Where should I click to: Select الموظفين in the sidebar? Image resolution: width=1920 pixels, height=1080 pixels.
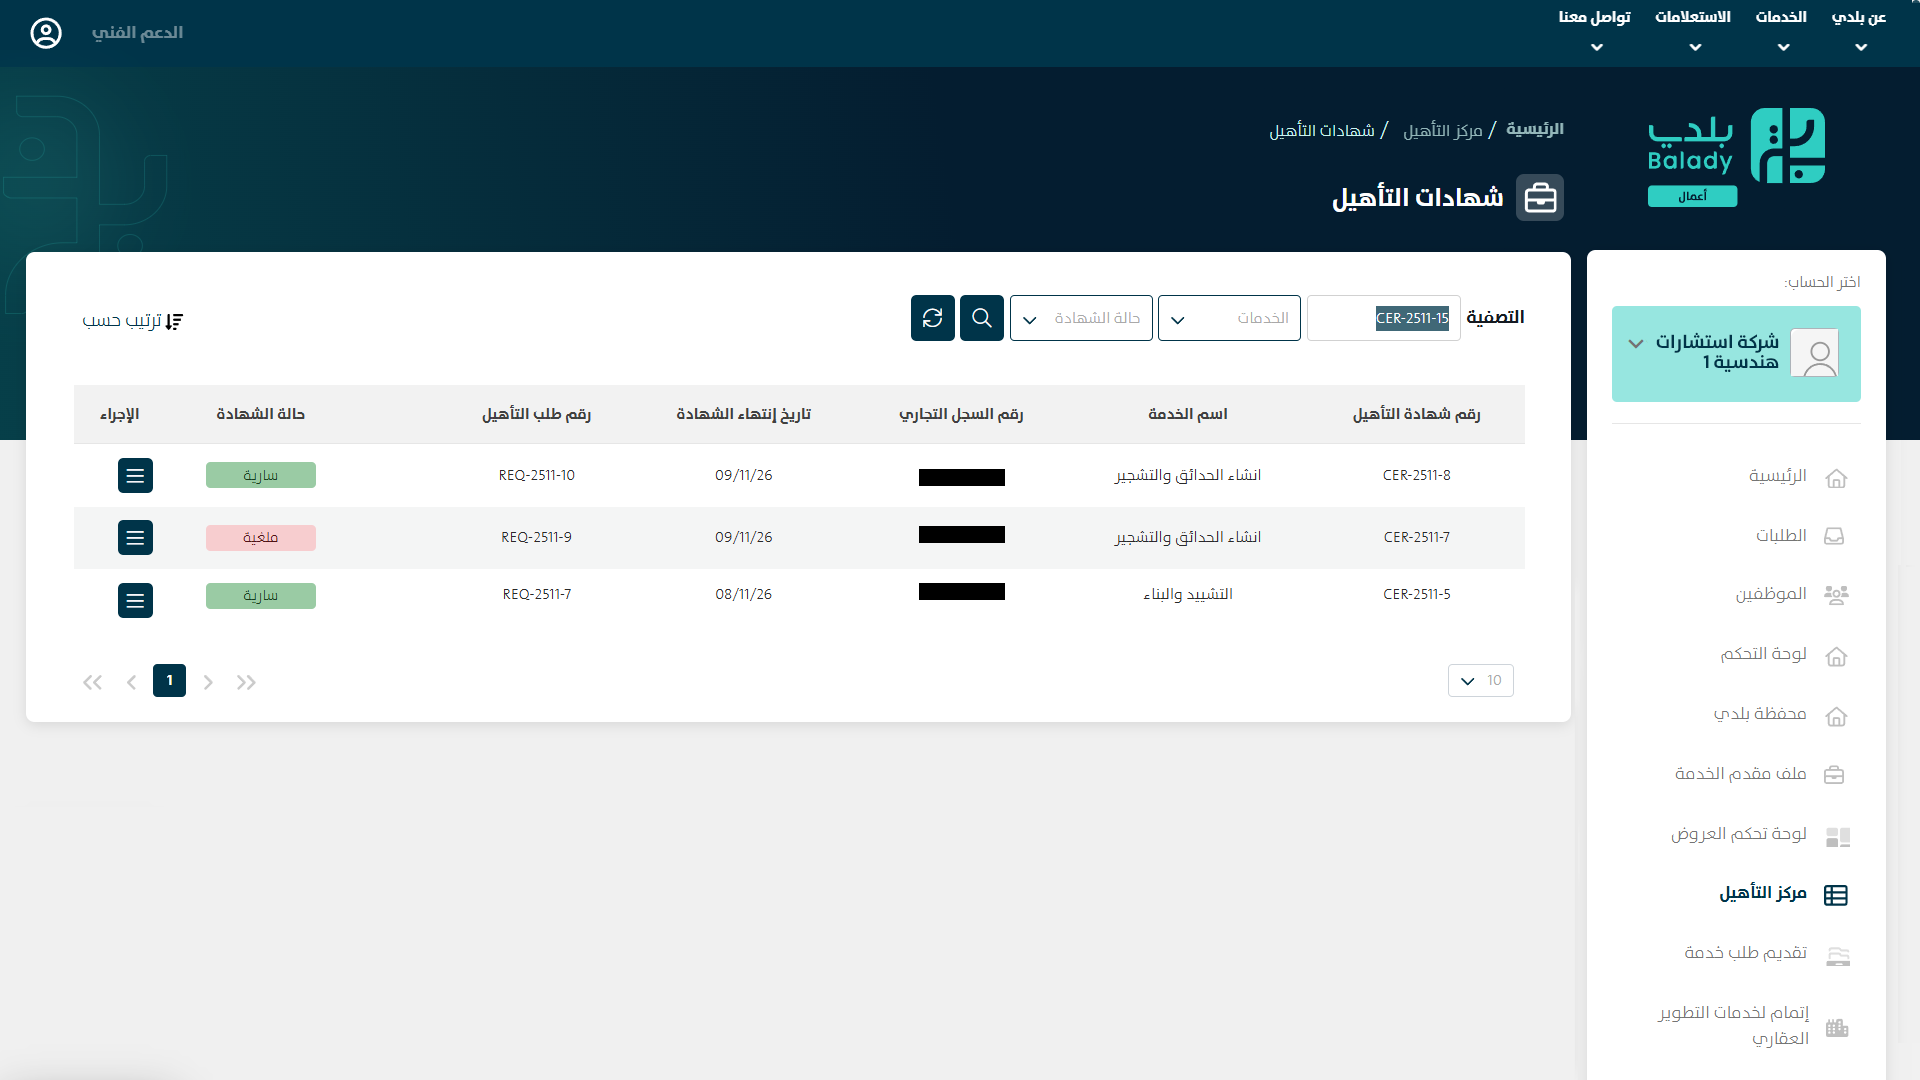tap(1770, 594)
